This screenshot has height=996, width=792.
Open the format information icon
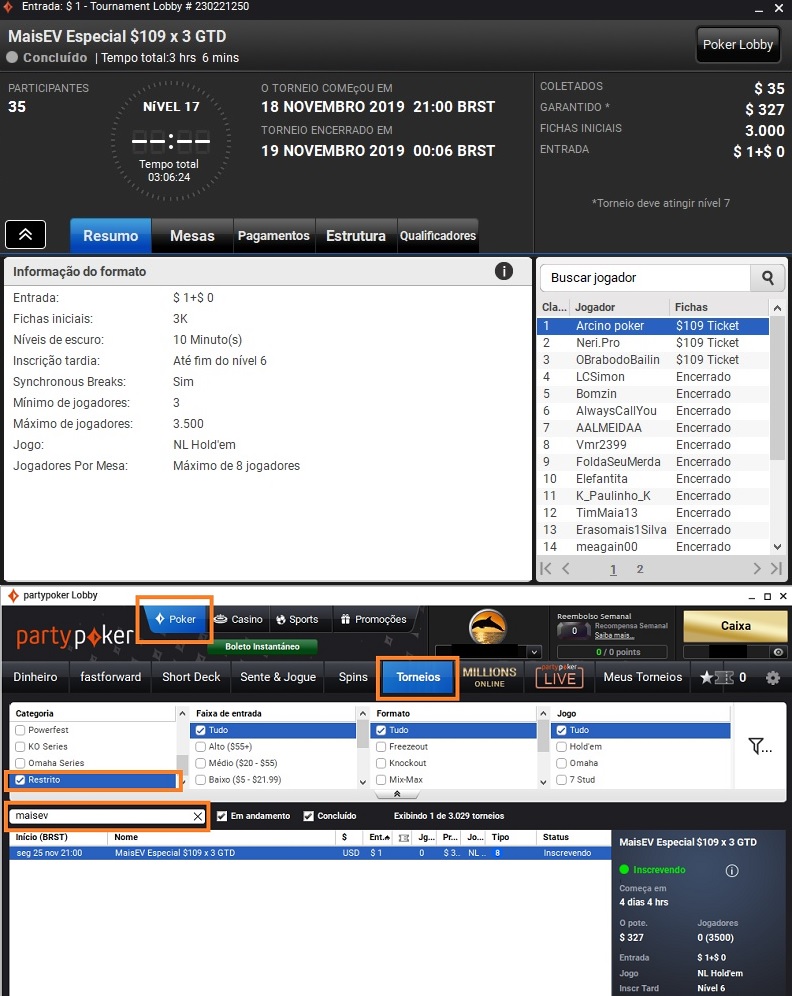(x=504, y=271)
